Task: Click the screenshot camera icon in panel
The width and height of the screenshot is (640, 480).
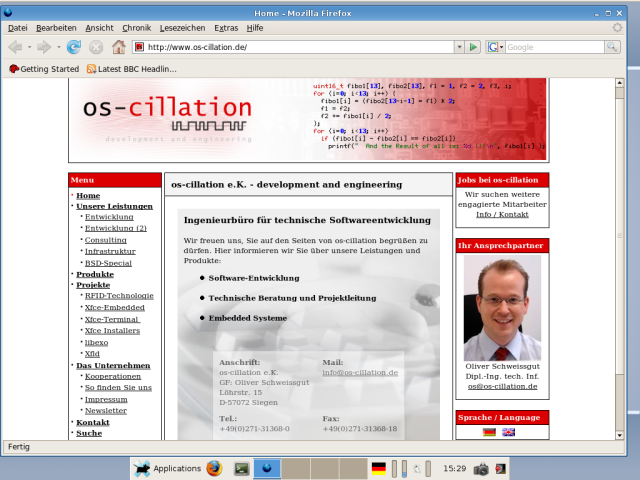Action: click(481, 469)
